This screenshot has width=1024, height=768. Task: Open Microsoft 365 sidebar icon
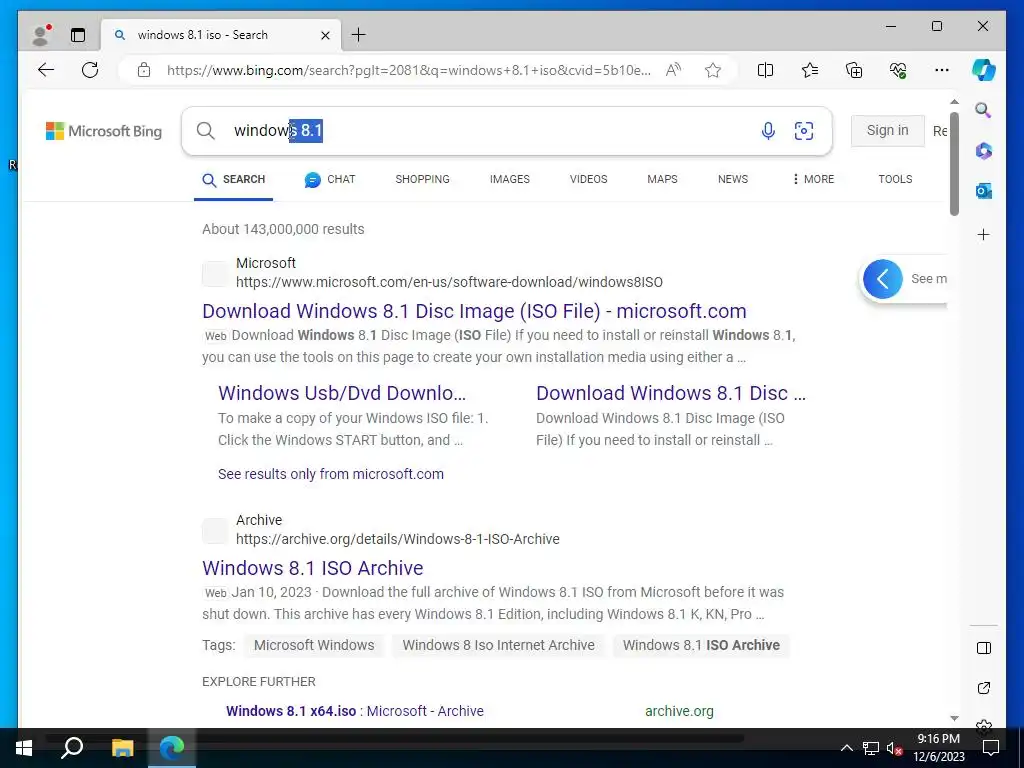pos(984,151)
